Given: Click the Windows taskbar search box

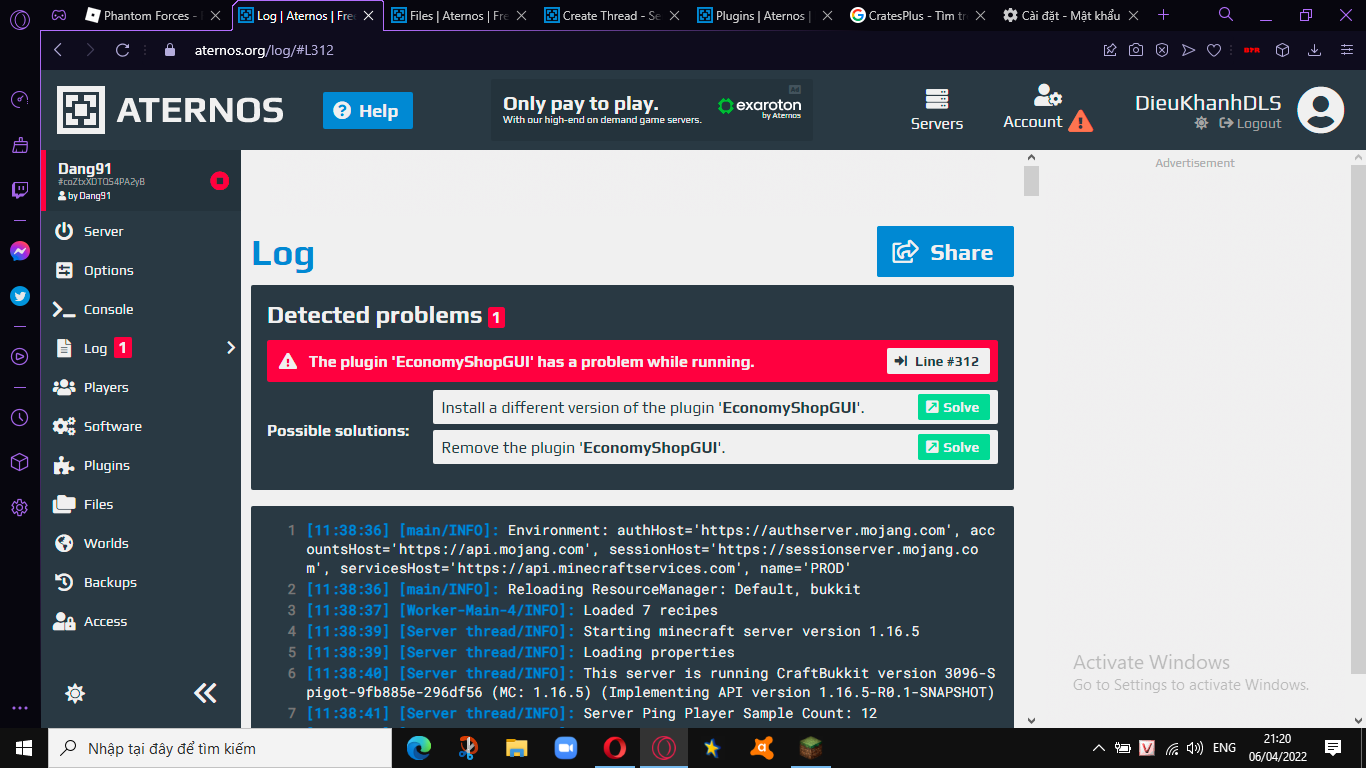Looking at the screenshot, I should pos(220,748).
